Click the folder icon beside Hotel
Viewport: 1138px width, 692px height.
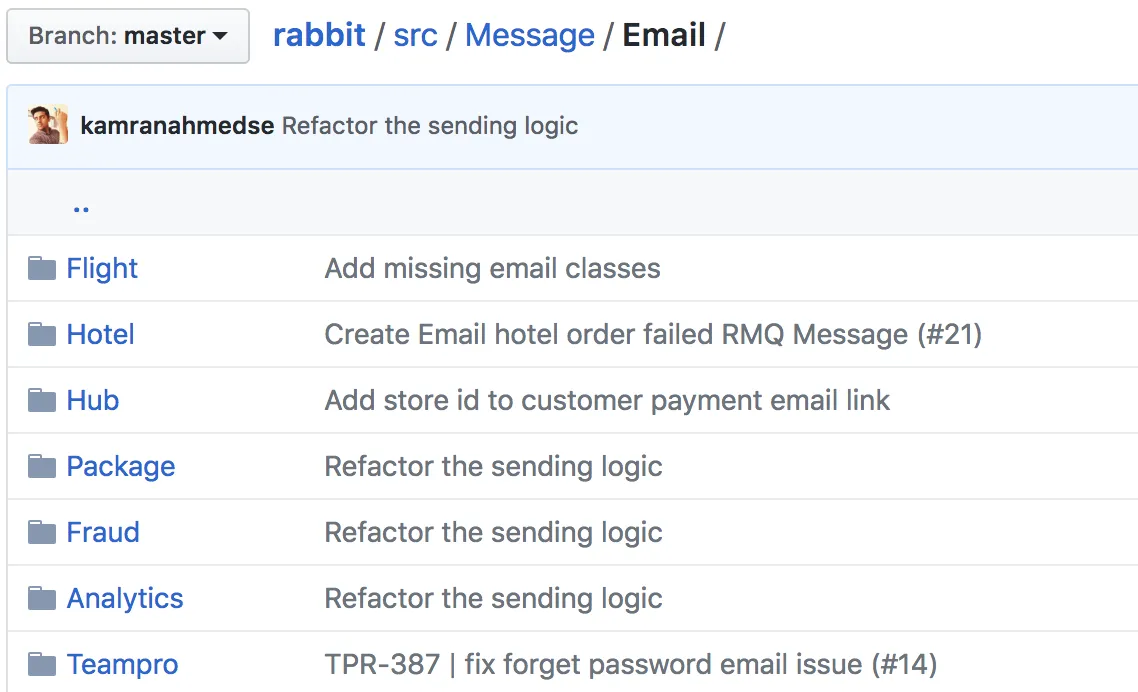pos(43,333)
